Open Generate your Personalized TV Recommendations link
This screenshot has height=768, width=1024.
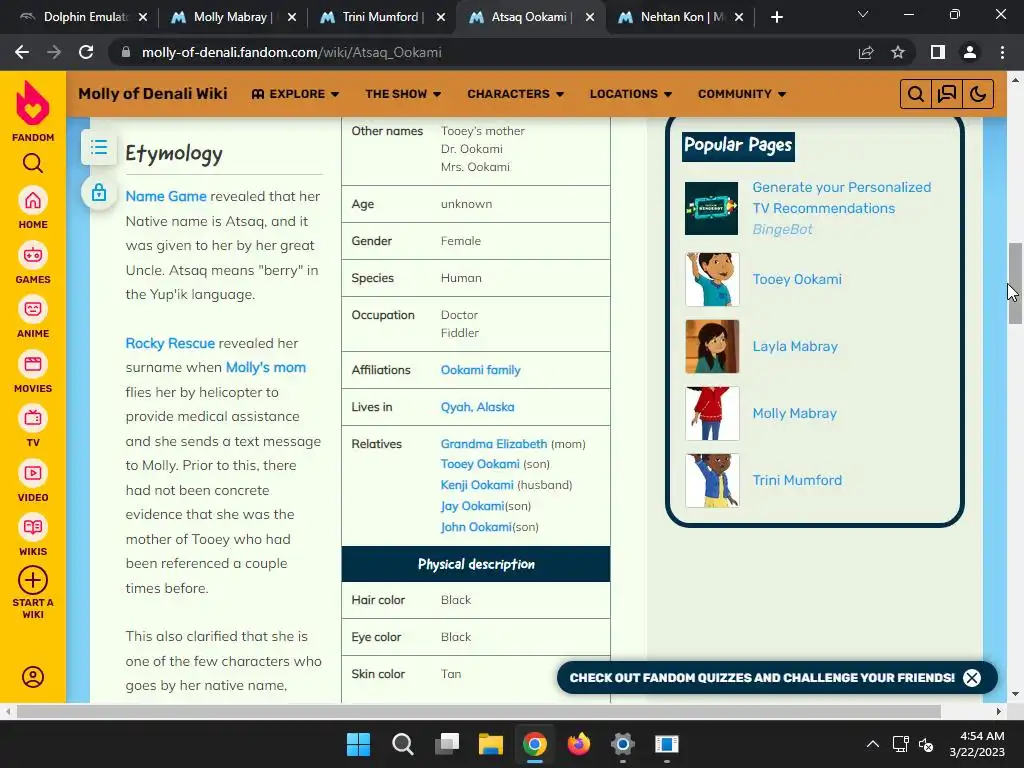click(842, 198)
